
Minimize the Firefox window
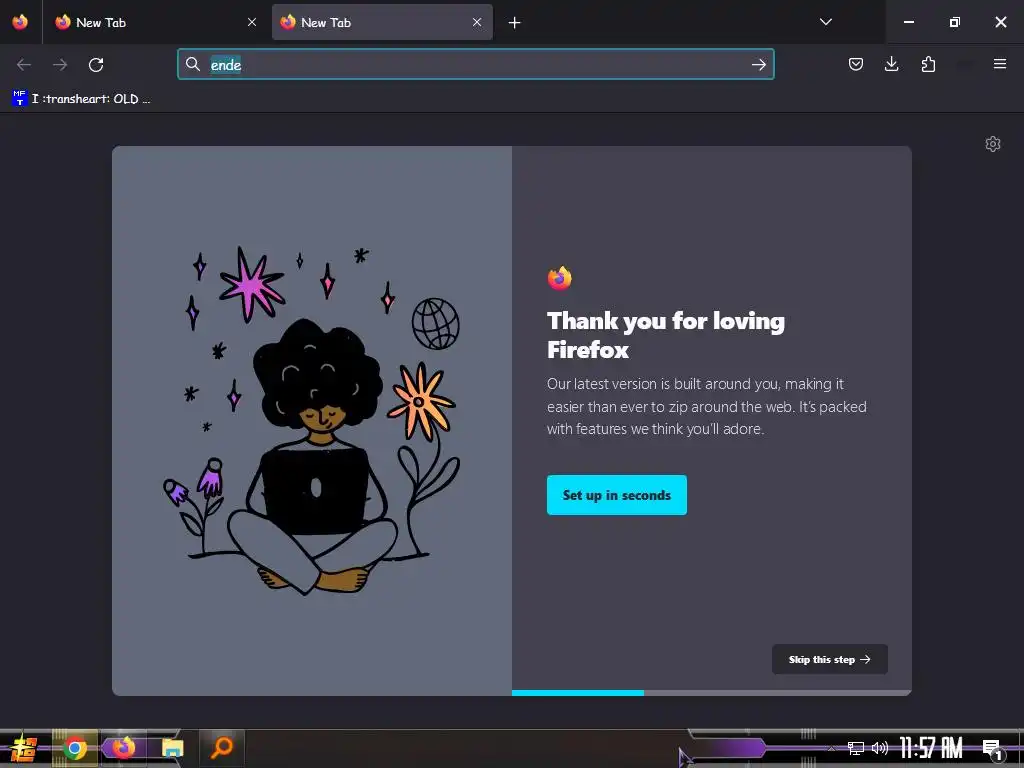[x=908, y=22]
